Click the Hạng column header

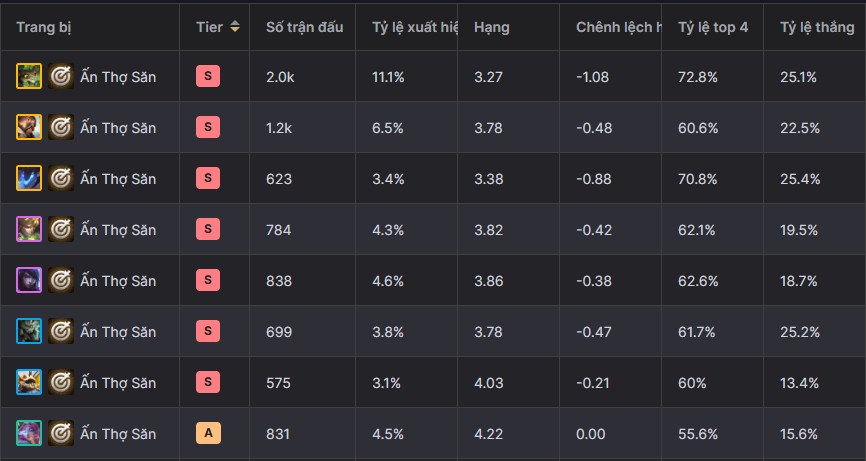click(492, 28)
